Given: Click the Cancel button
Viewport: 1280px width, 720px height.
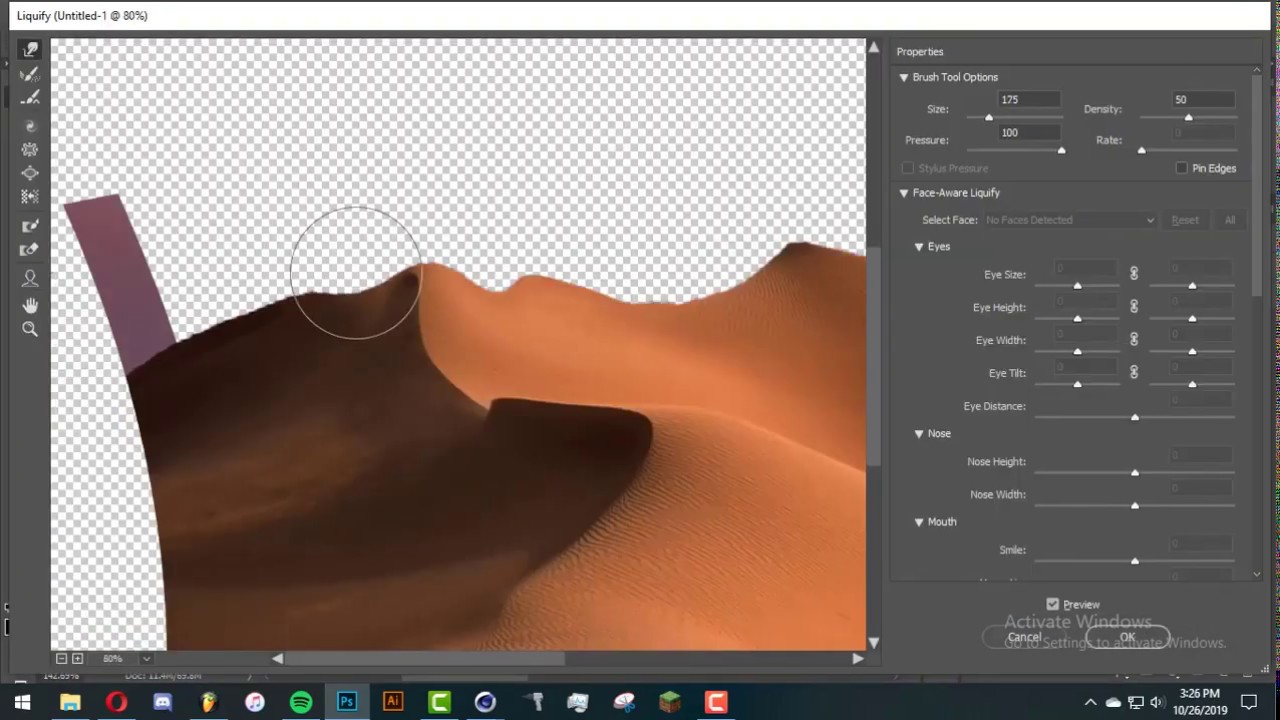Looking at the screenshot, I should [1024, 637].
